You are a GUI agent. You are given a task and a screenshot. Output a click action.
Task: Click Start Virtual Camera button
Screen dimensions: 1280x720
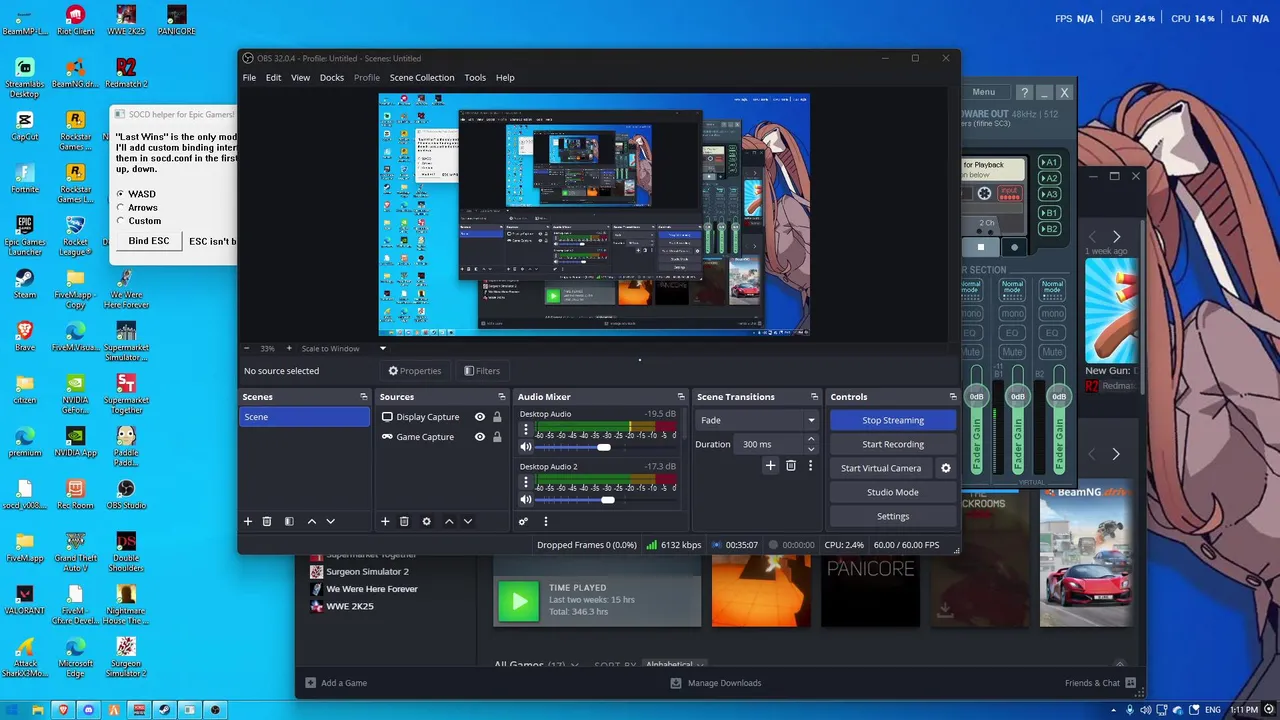[881, 468]
